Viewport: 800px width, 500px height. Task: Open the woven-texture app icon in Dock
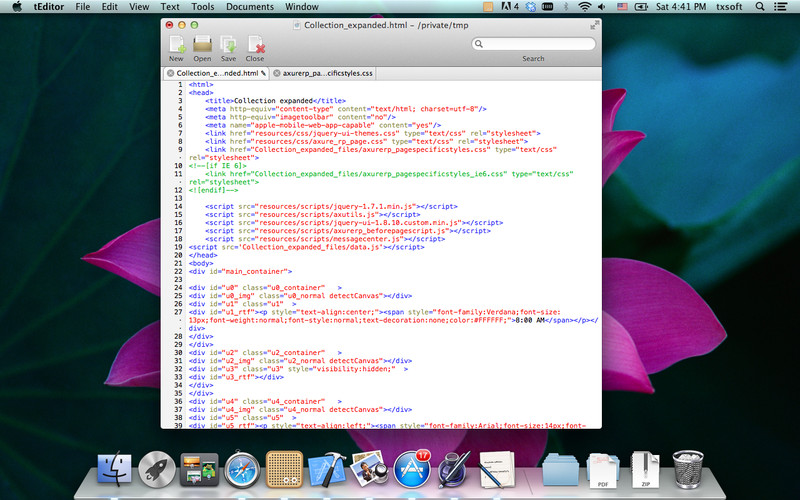[284, 468]
